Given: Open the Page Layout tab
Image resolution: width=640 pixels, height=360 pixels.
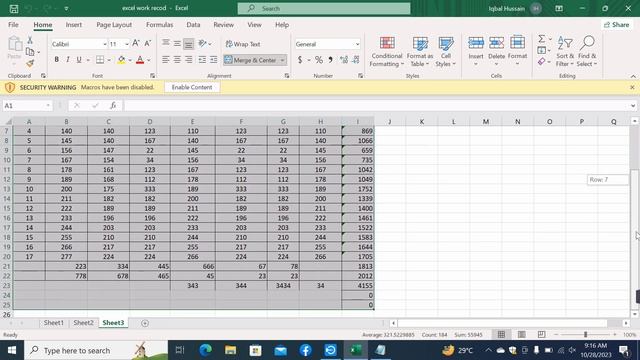Looking at the screenshot, I should pyautogui.click(x=114, y=24).
